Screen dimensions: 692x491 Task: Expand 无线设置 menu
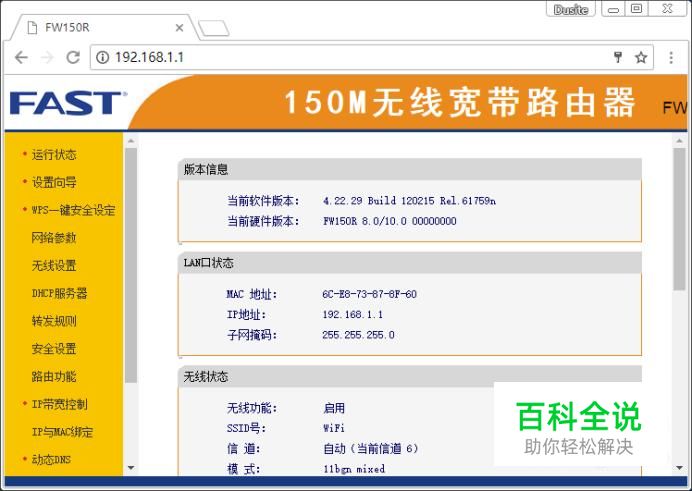54,266
